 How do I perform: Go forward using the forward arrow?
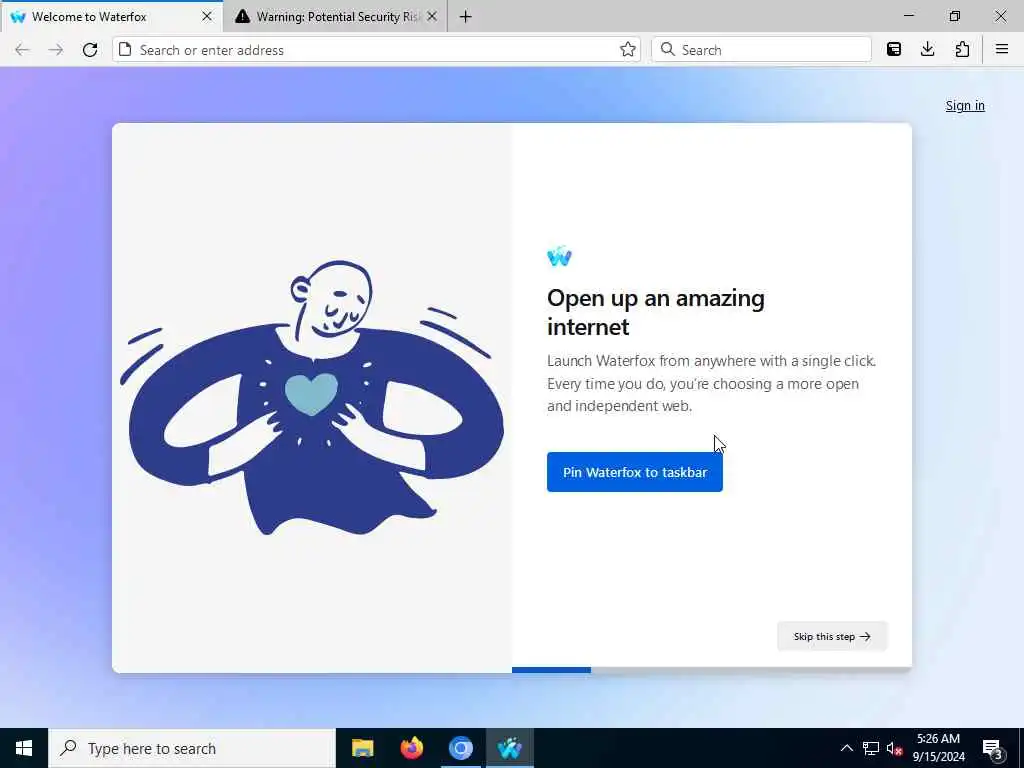[x=56, y=50]
